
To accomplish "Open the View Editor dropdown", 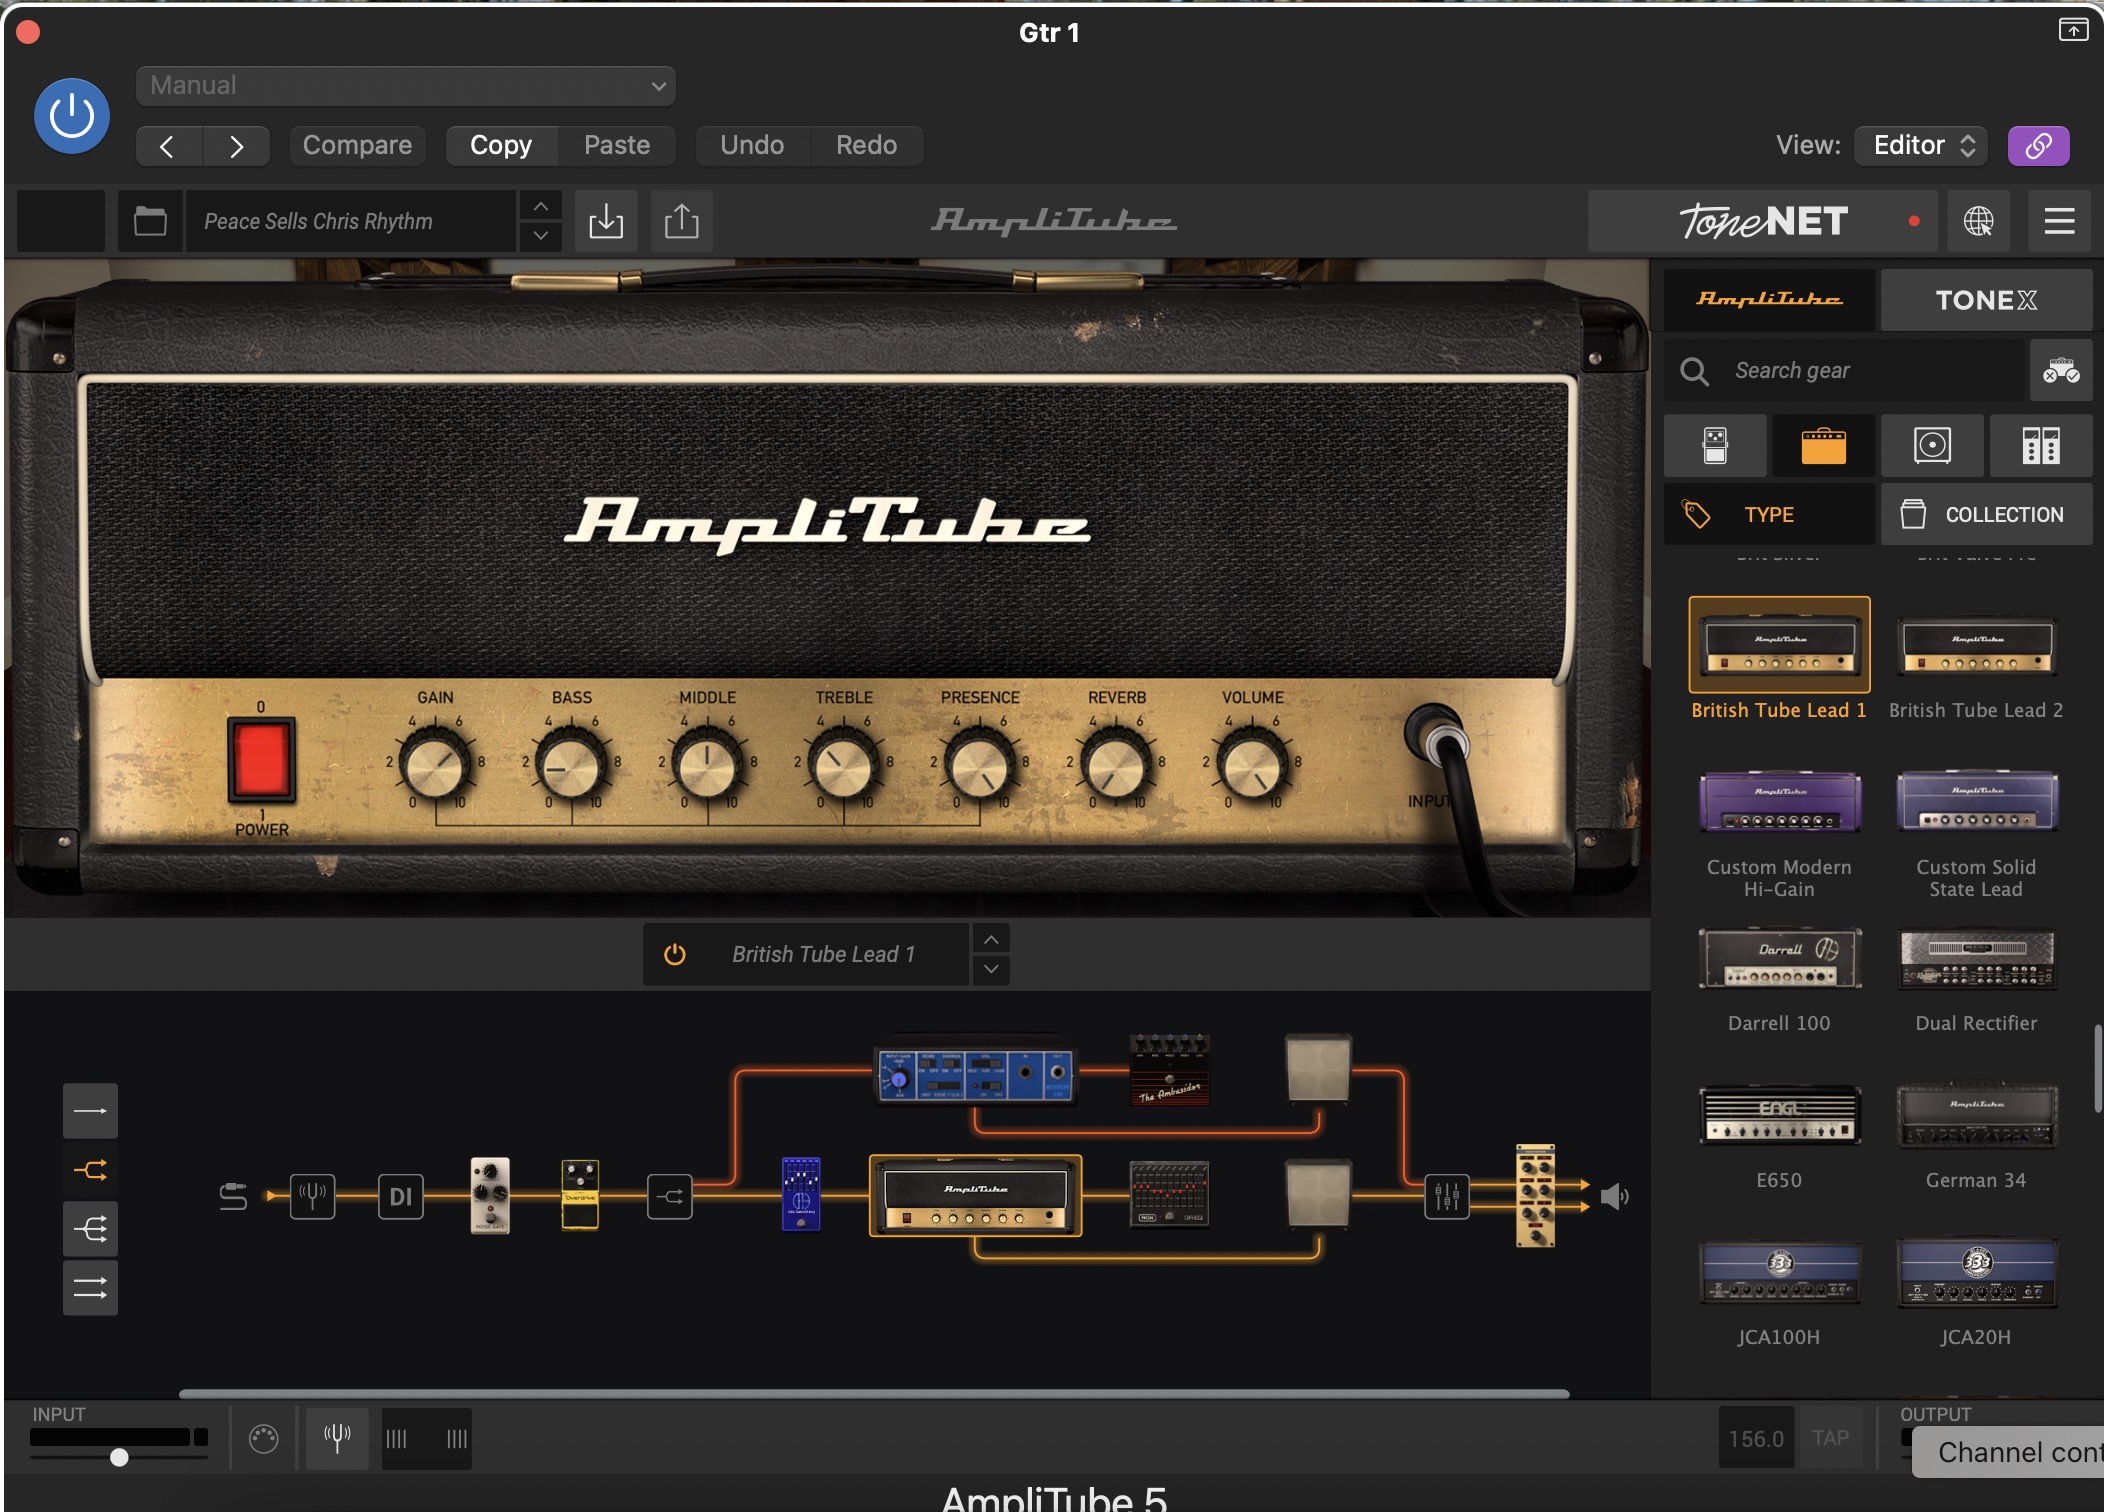I will [x=1920, y=146].
